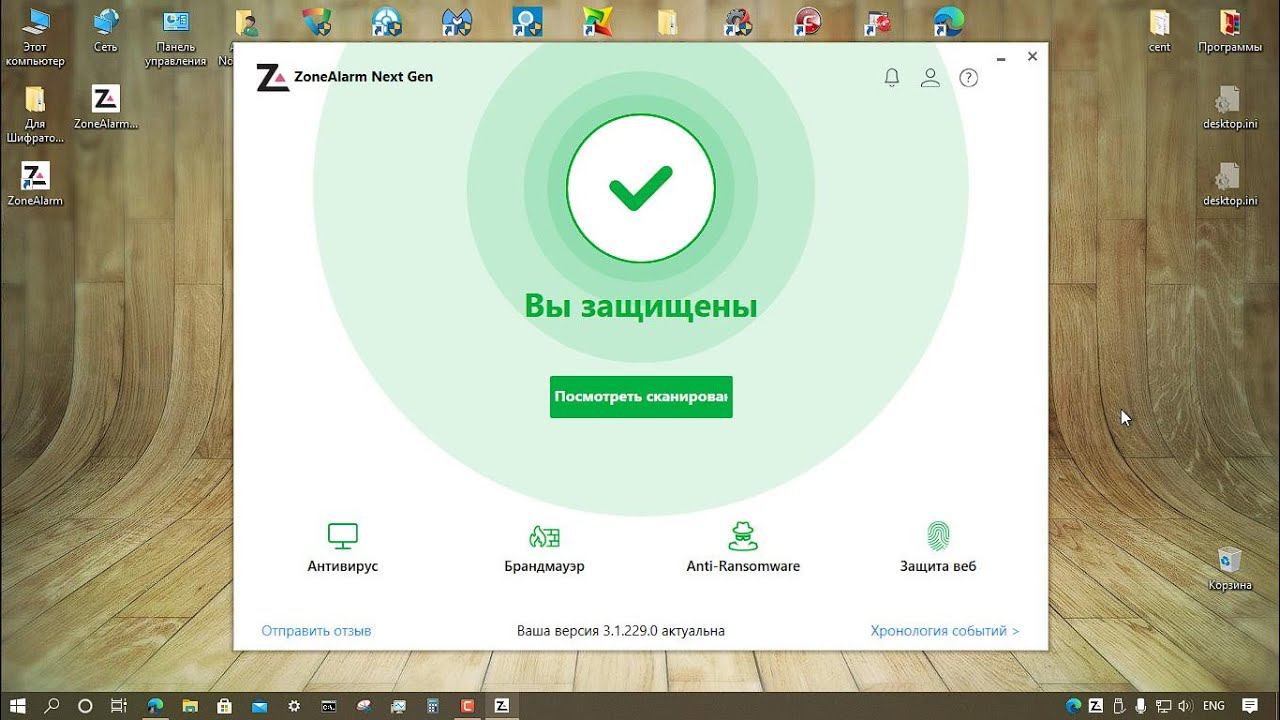1280x720 pixels.
Task: Open the taskbar search magnifier
Action: (52, 706)
